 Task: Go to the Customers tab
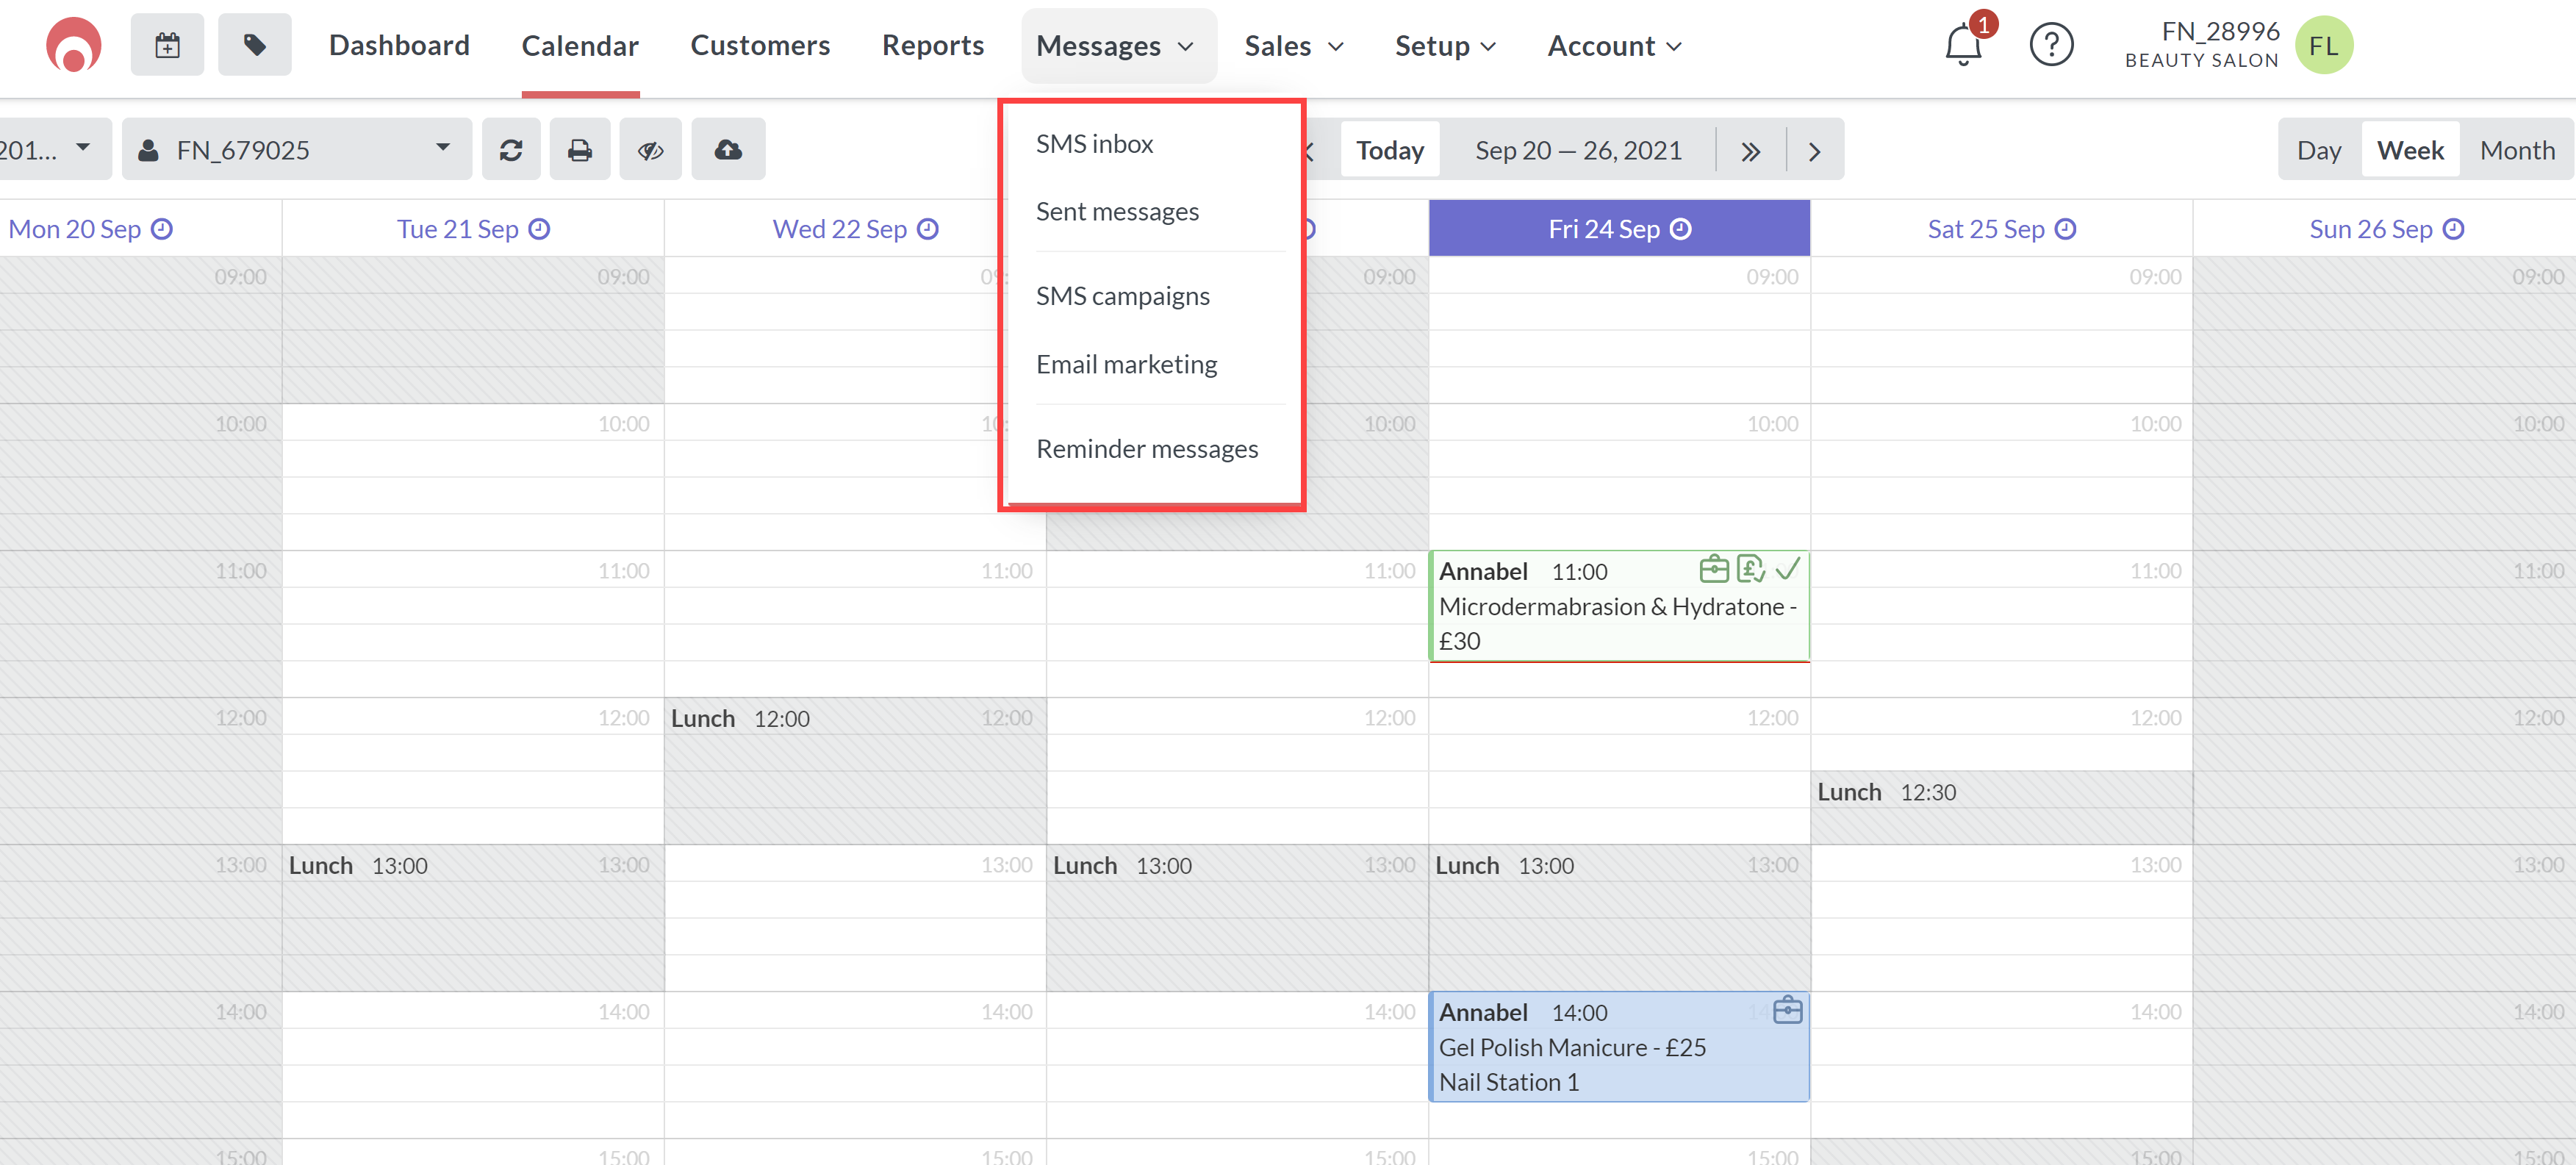760,45
